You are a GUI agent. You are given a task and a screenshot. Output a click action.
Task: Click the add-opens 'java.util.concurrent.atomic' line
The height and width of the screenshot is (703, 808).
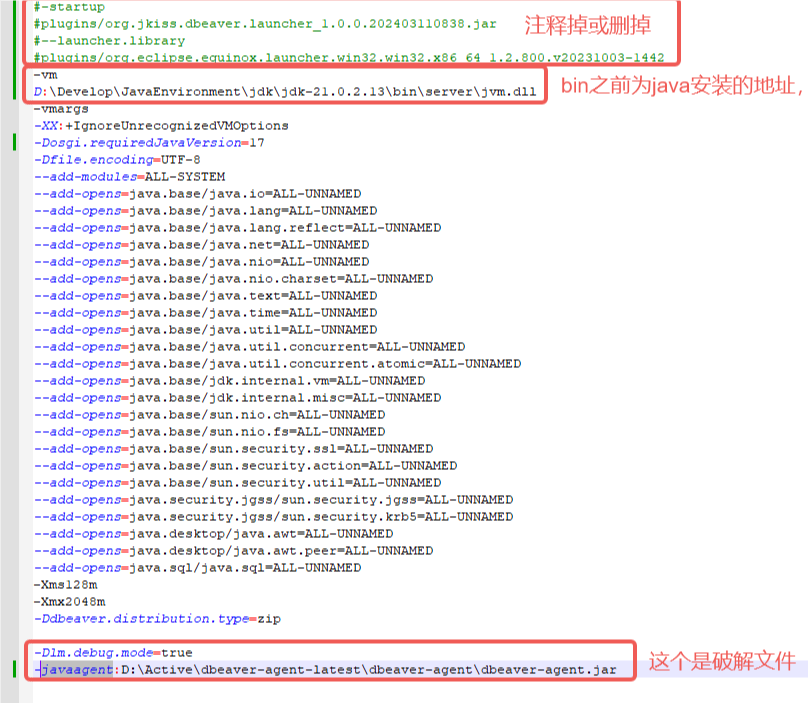coord(277,364)
